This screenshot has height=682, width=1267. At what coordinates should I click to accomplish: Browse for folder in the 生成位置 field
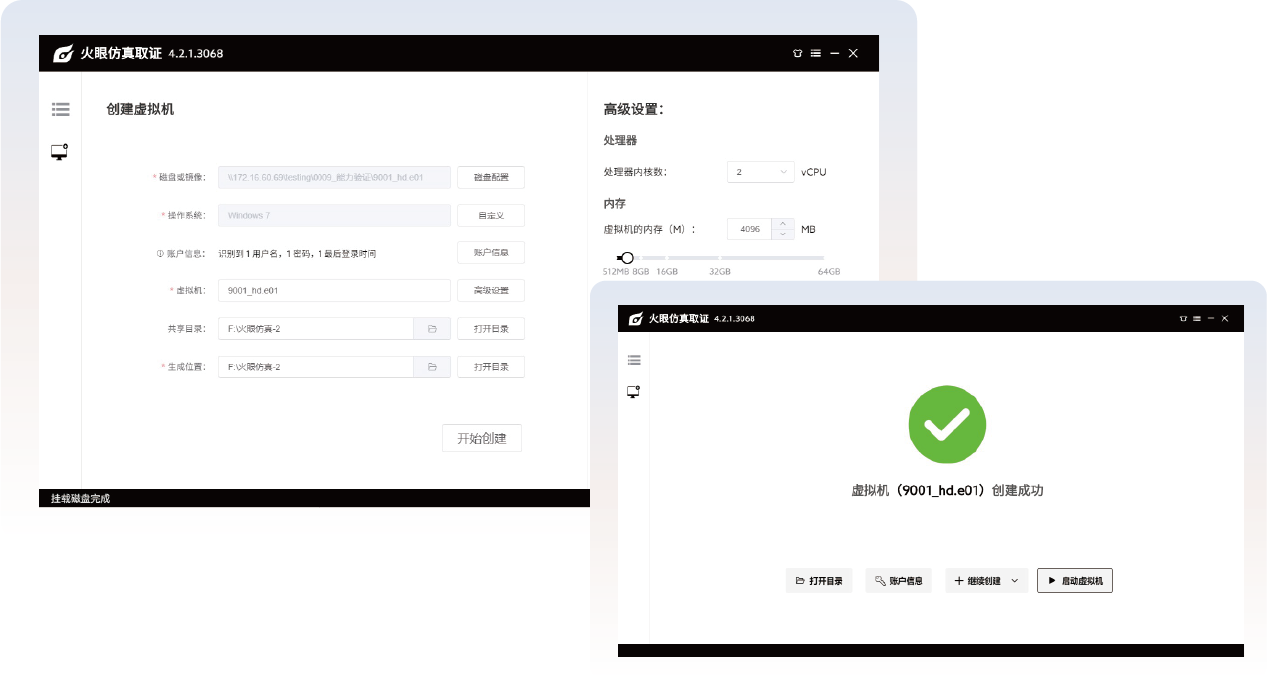(x=432, y=367)
